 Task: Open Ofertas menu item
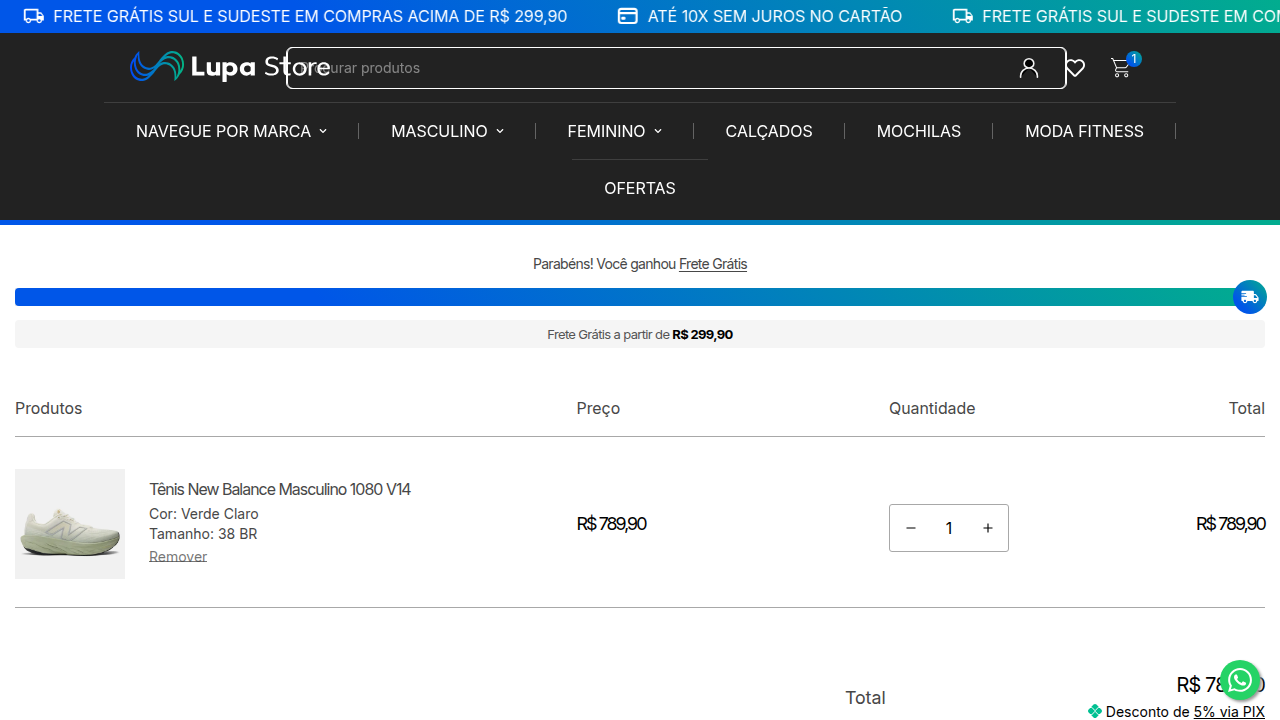[640, 188]
